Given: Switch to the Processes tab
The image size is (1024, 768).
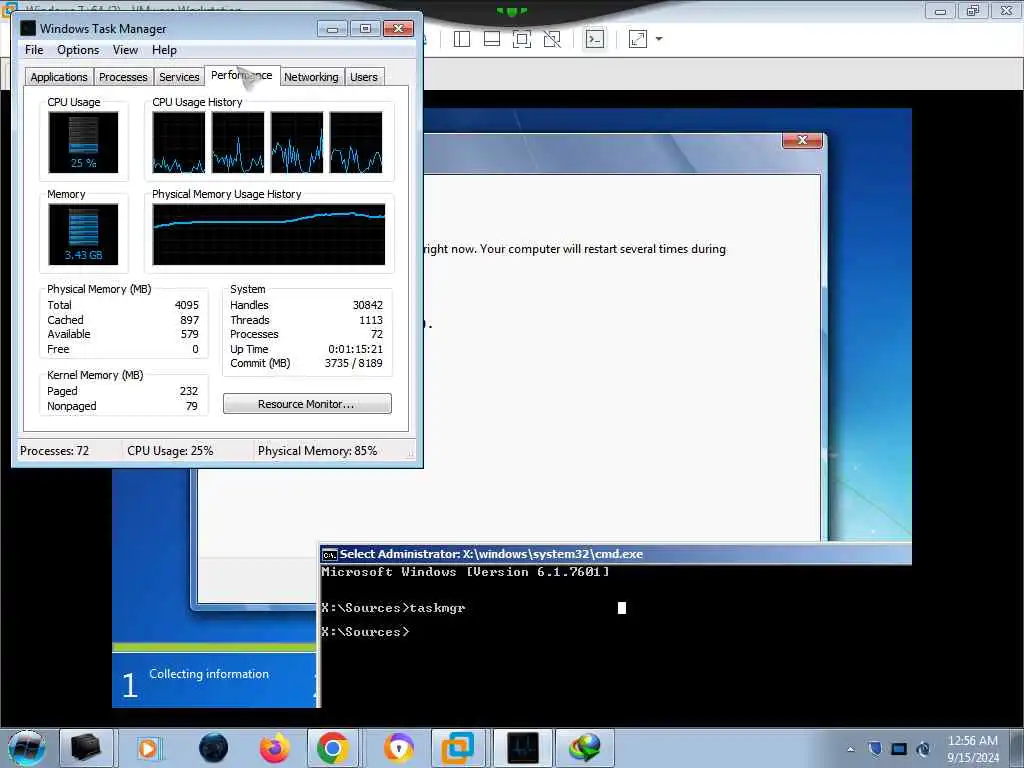Looking at the screenshot, I should pyautogui.click(x=123, y=77).
